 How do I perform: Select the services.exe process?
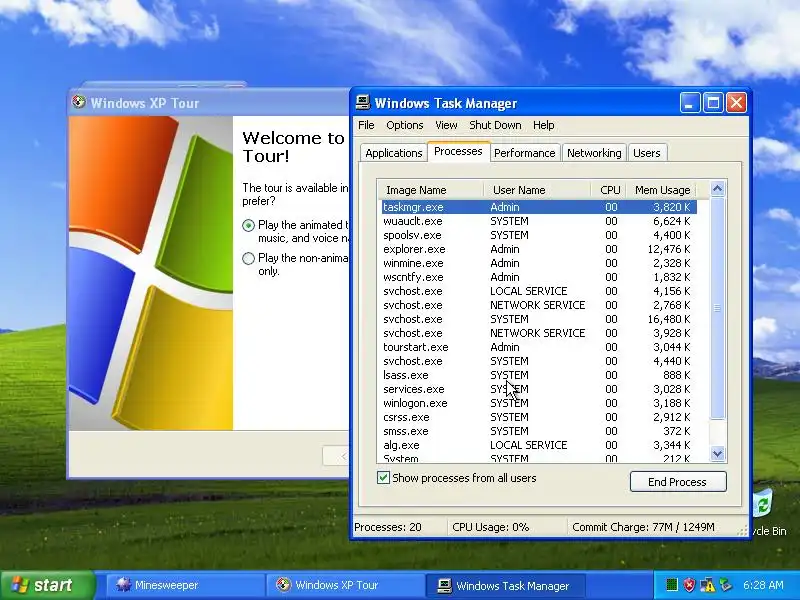pos(537,389)
